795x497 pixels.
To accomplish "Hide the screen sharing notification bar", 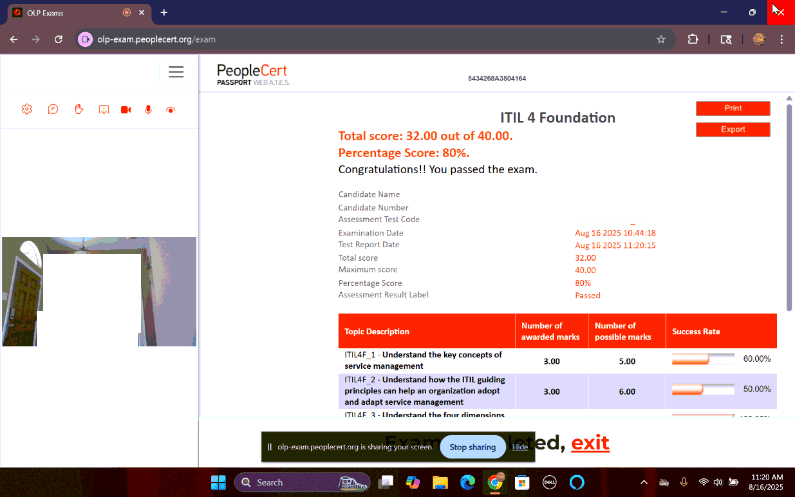I will point(520,447).
